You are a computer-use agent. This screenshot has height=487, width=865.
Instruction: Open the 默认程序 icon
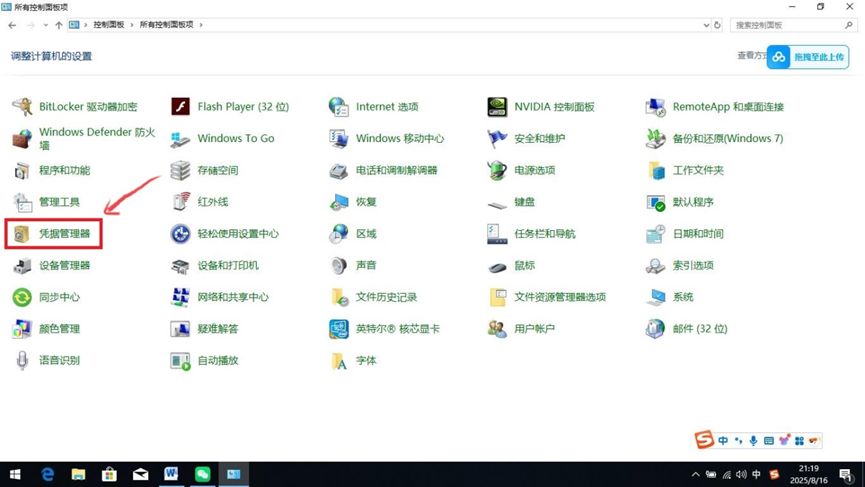(x=655, y=202)
